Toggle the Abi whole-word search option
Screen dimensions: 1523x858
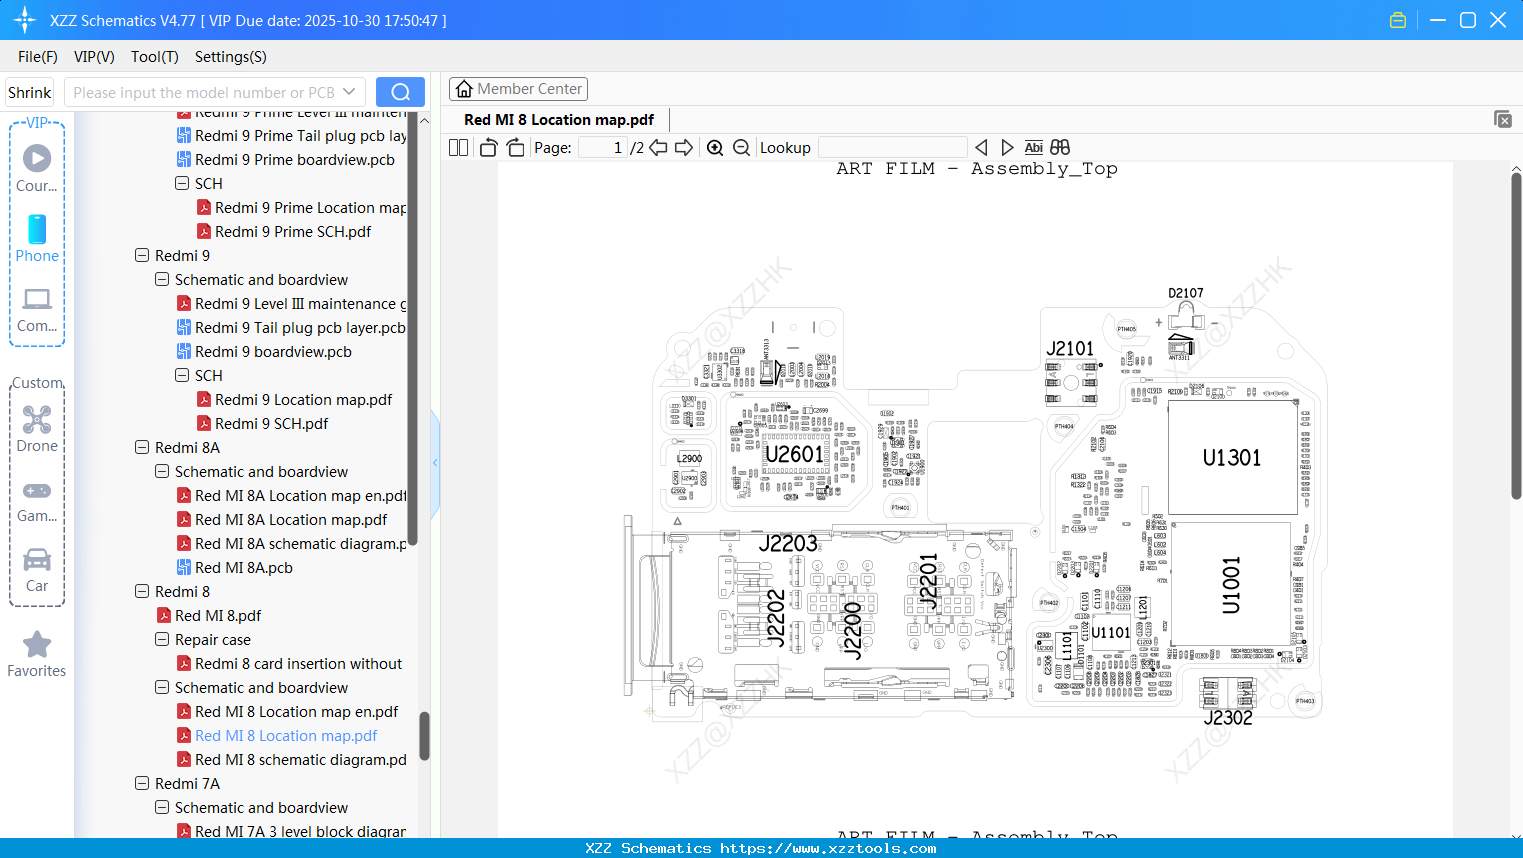1033,147
